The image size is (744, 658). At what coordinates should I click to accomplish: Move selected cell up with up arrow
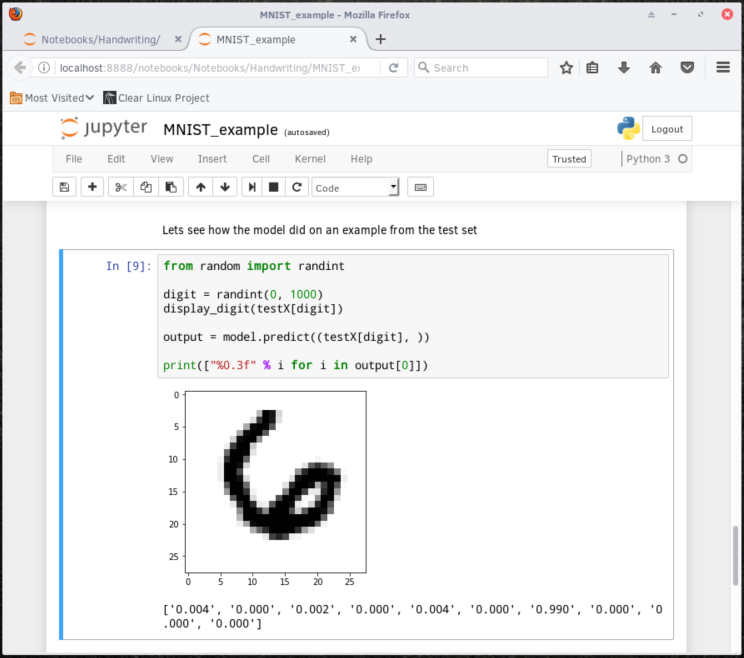click(x=201, y=187)
